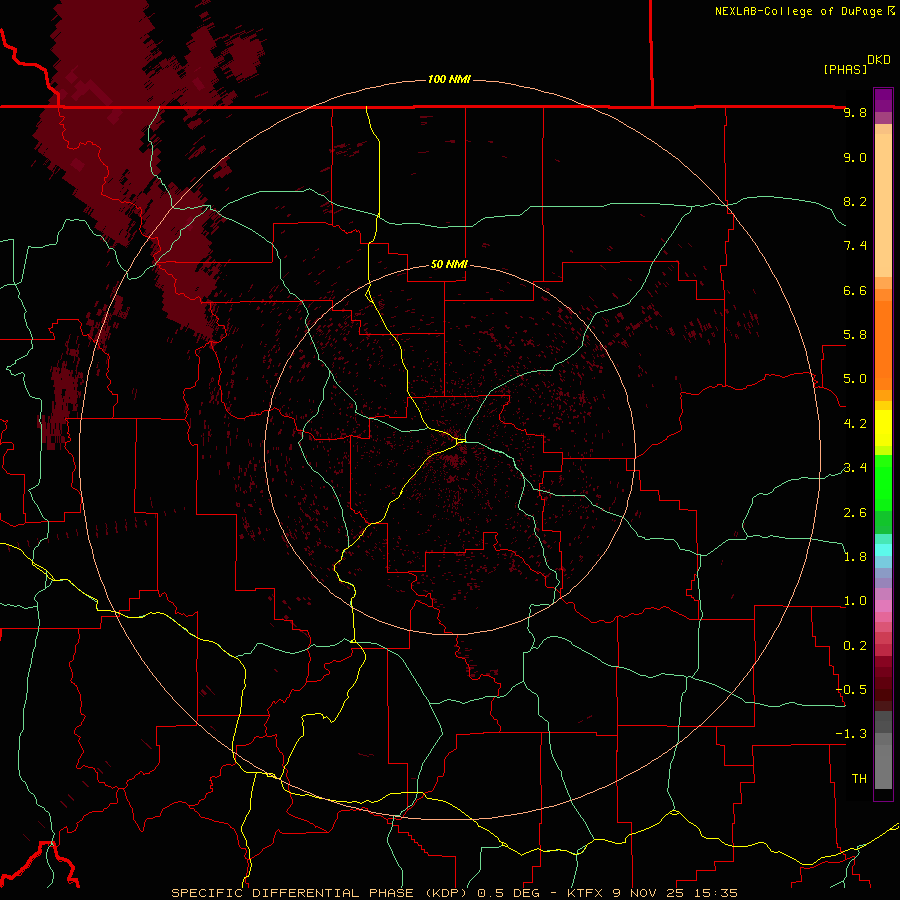Click the KTFX radar site identifier in caption
The image size is (900, 900).
click(x=587, y=893)
